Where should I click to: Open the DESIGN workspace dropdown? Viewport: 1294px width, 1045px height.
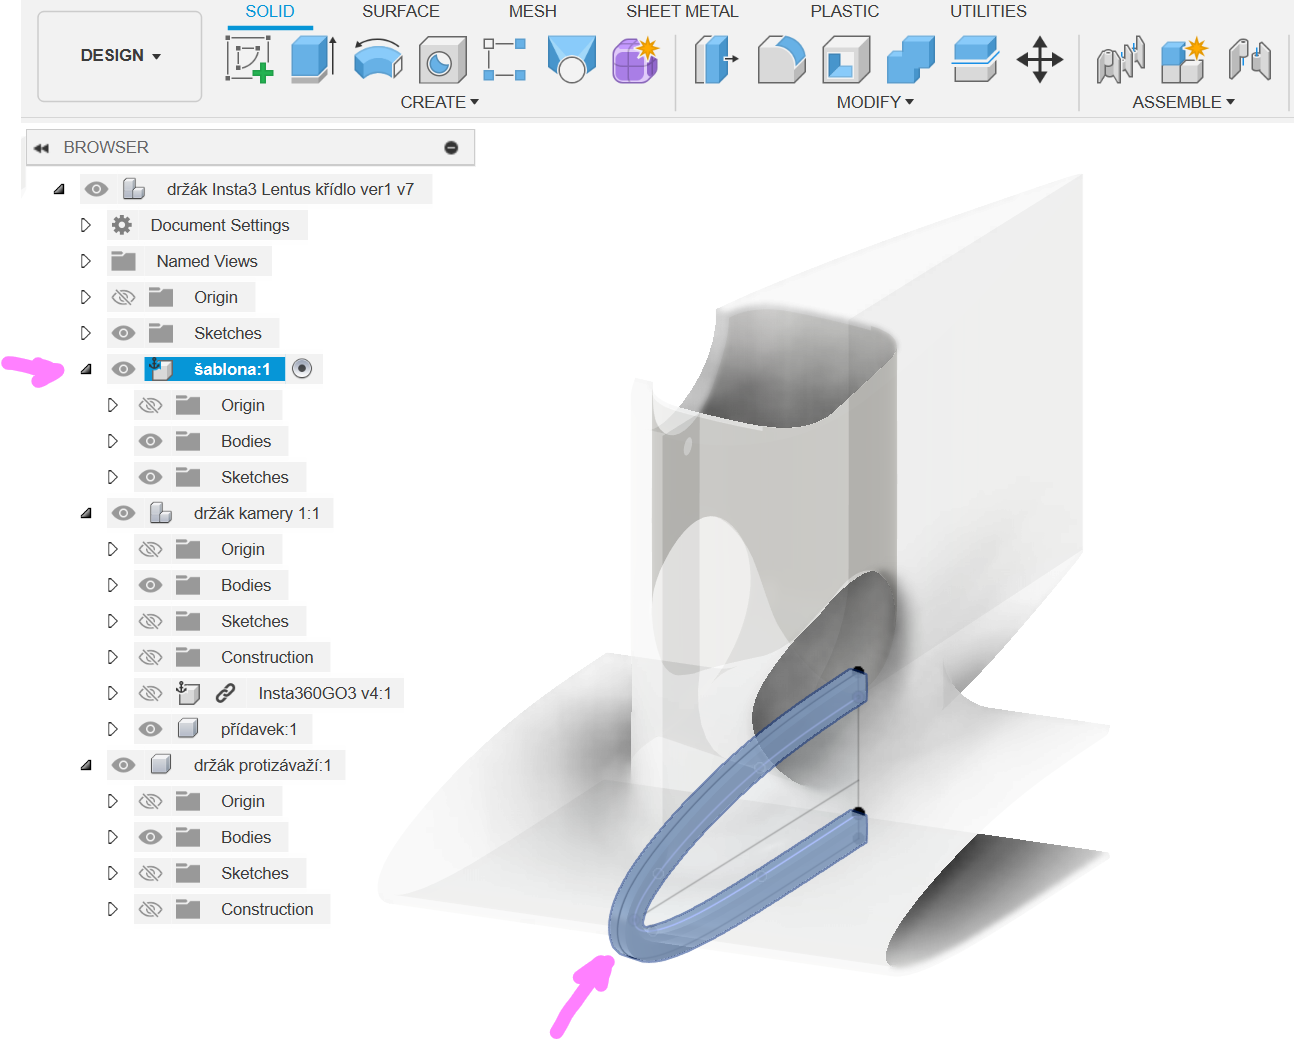click(x=120, y=56)
